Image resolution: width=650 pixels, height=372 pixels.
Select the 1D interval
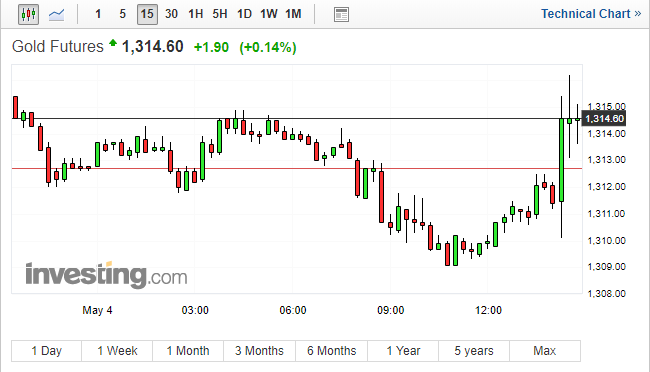click(244, 14)
